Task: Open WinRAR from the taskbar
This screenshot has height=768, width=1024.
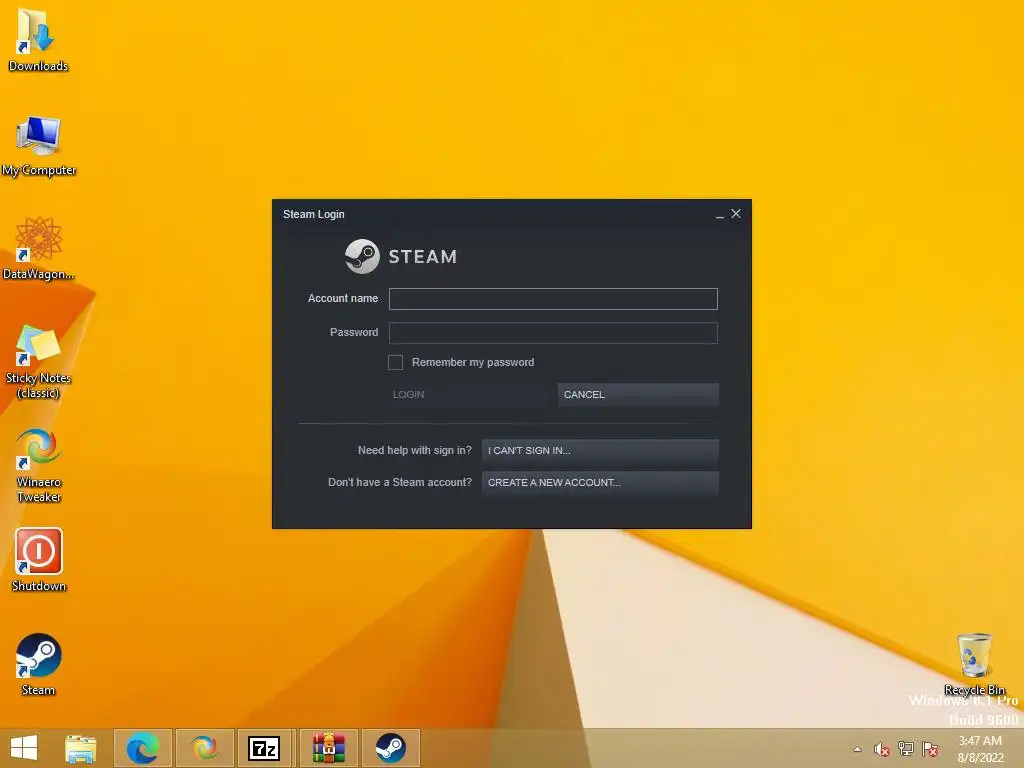Action: tap(328, 748)
